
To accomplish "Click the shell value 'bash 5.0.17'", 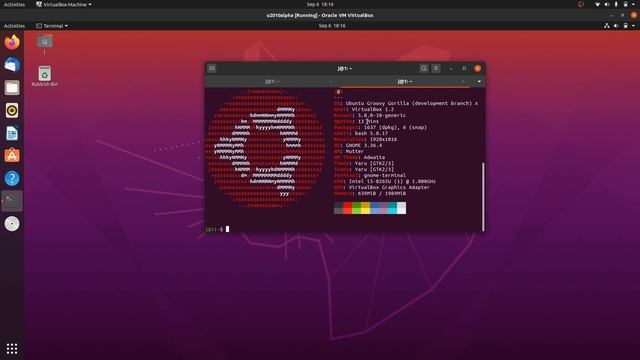I will [x=371, y=133].
